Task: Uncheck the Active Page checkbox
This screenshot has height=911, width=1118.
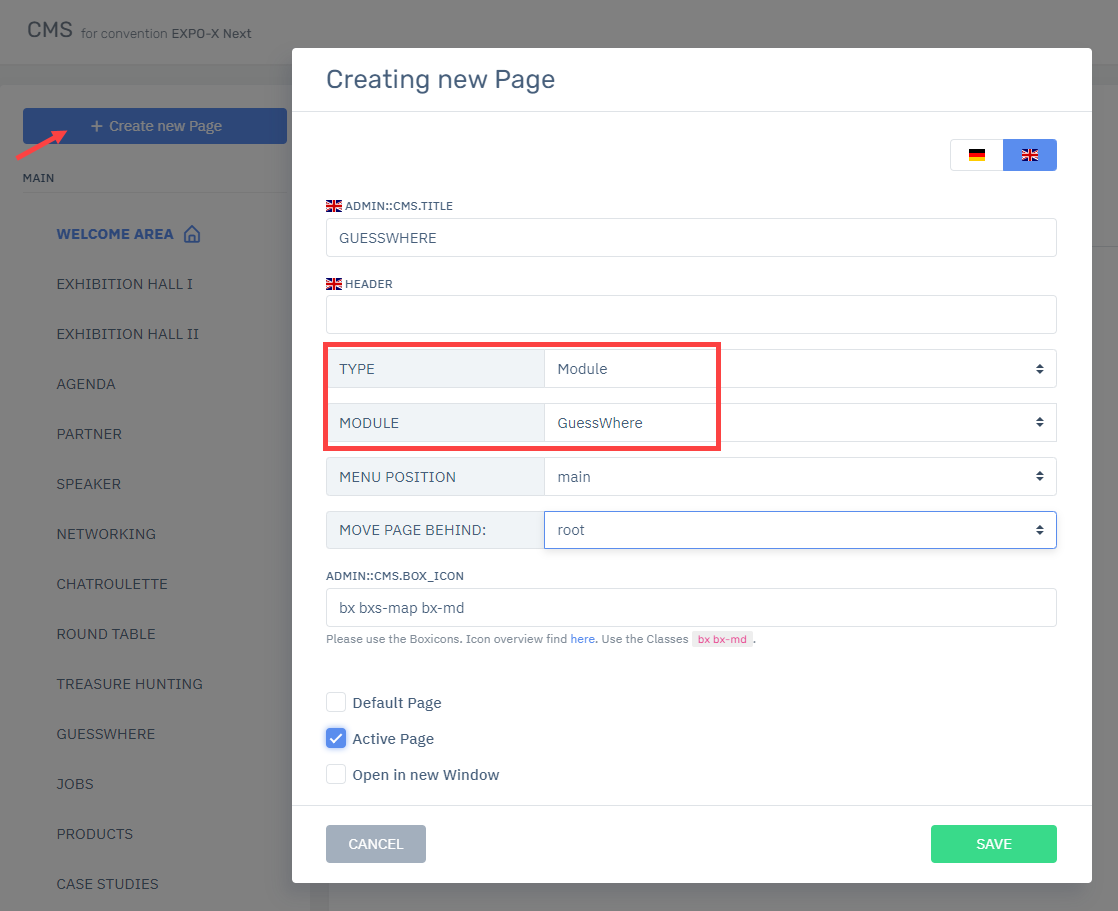Action: (x=336, y=739)
